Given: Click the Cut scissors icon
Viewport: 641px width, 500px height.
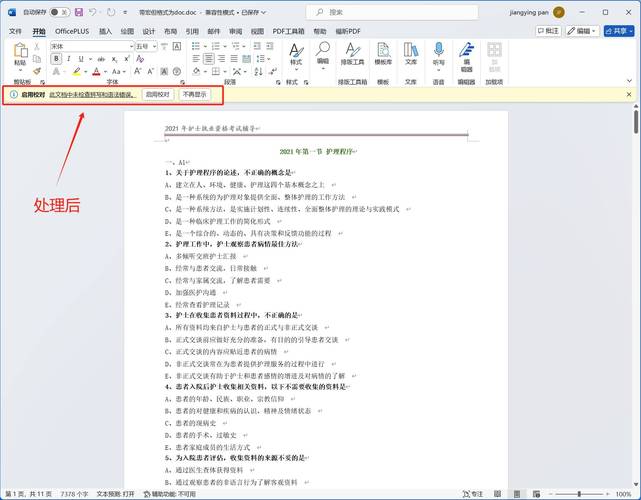Looking at the screenshot, I should point(37,47).
